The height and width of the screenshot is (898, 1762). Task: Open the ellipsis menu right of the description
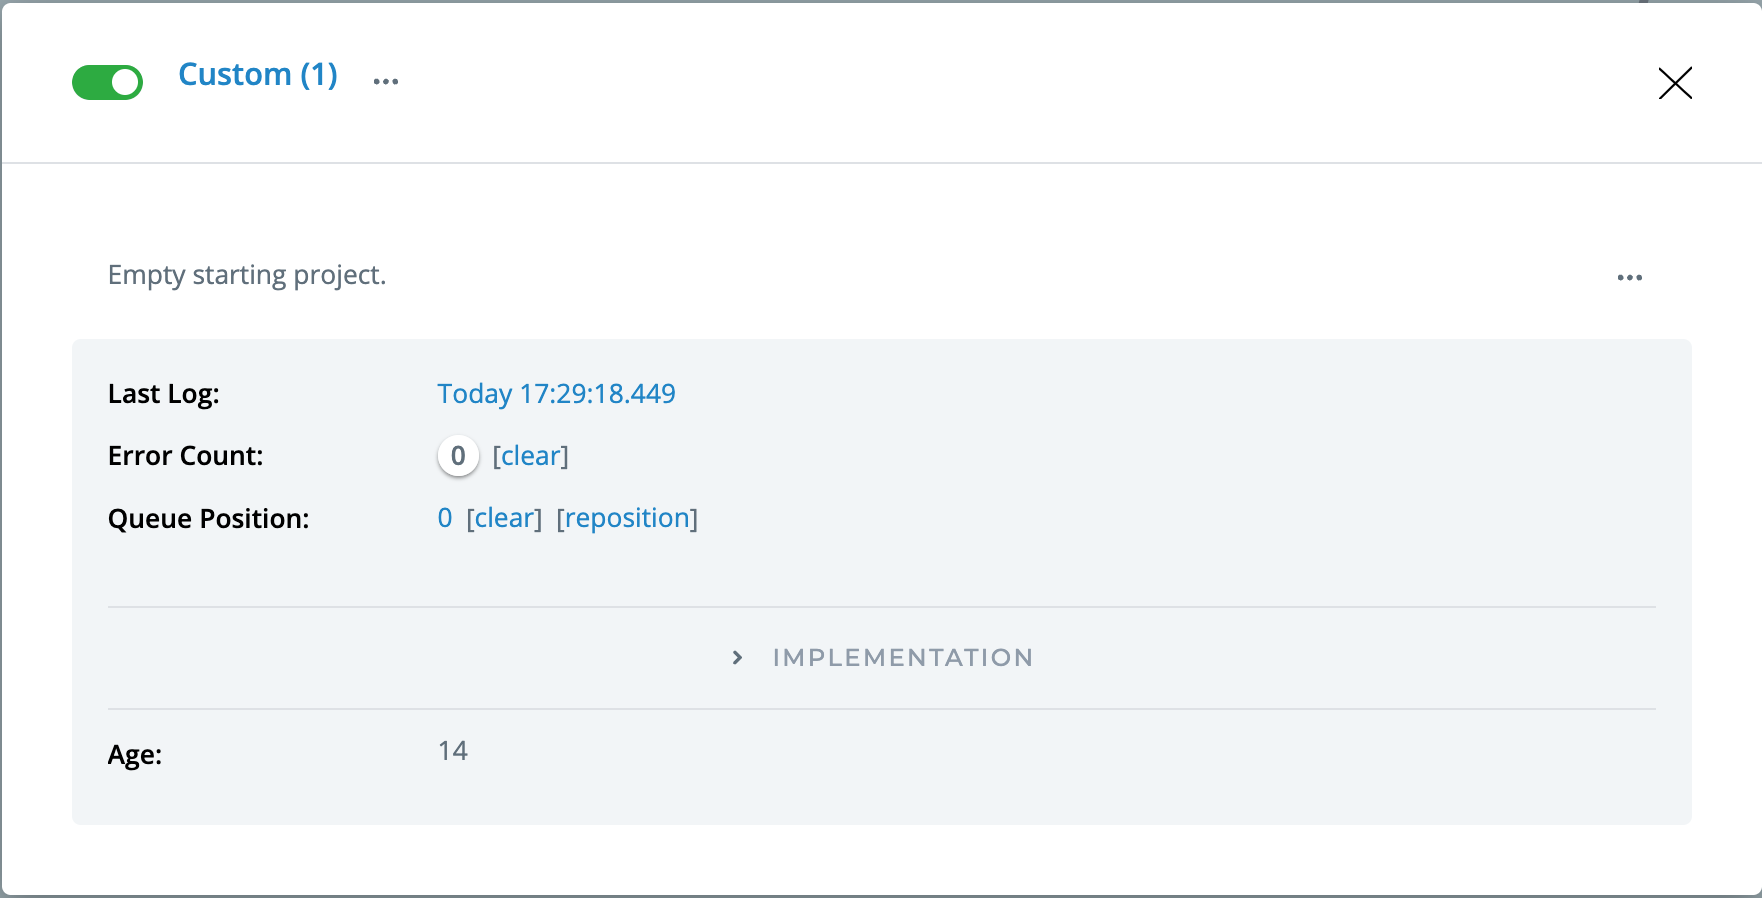pos(1629,278)
